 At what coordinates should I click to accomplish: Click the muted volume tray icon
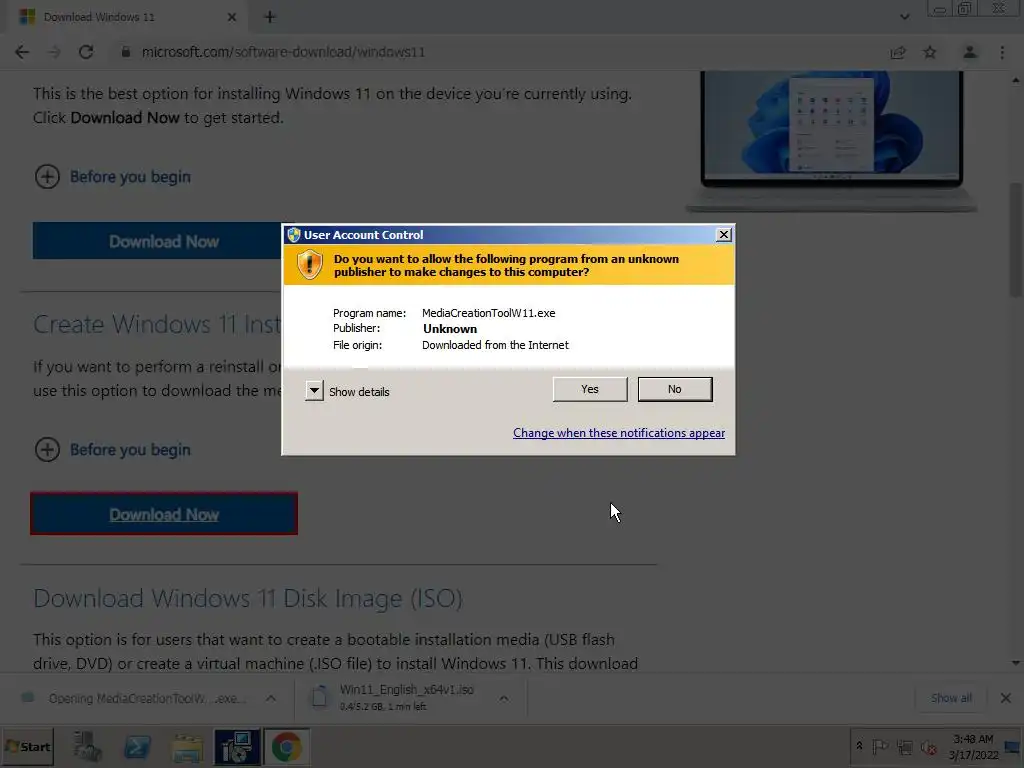928,746
